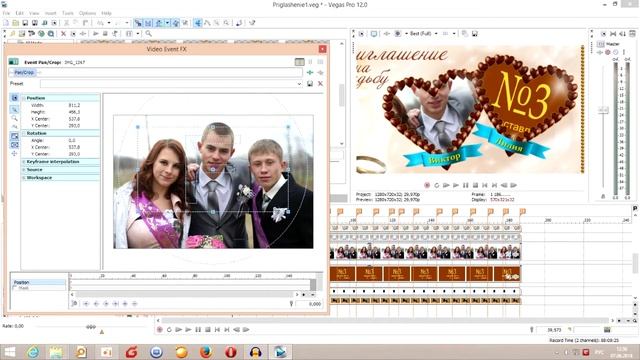The width and height of the screenshot is (640, 360).
Task: Select the Normal edit tool in Pan/Crop
Action: [x=14, y=109]
